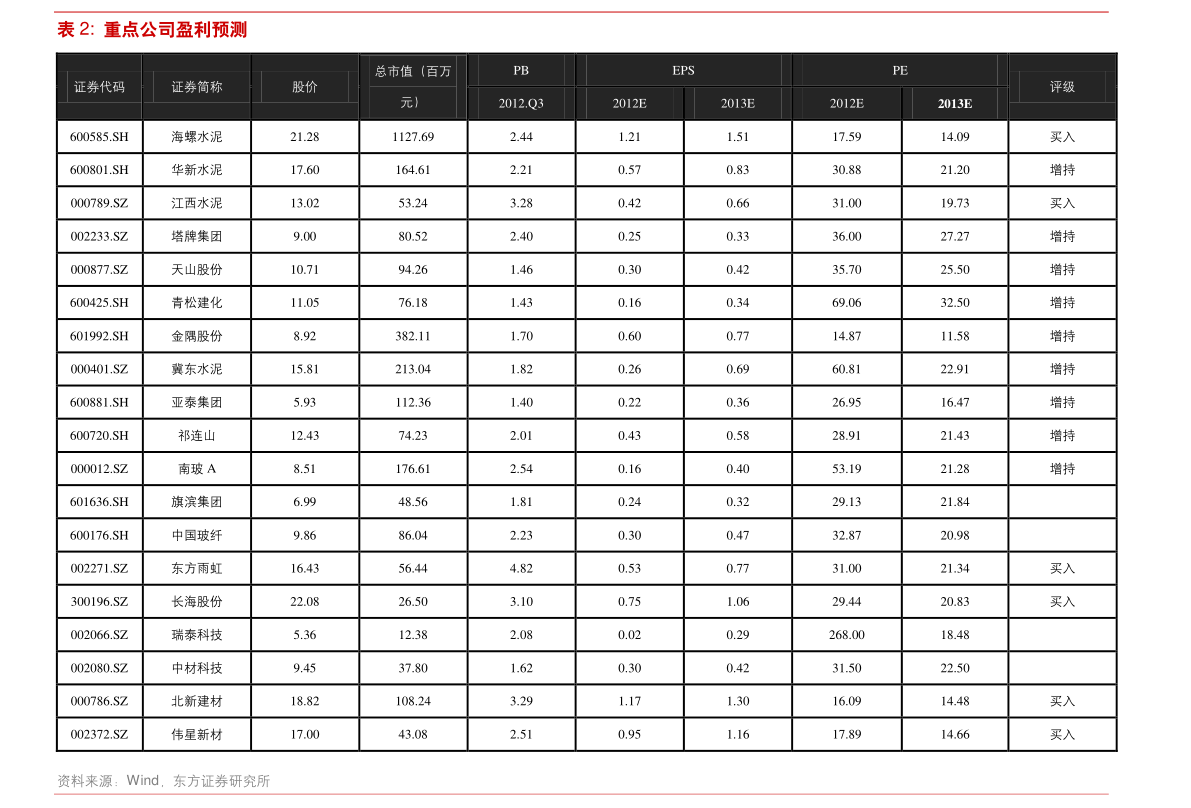
Task: Click the 证券代码 column header
Action: [99, 87]
